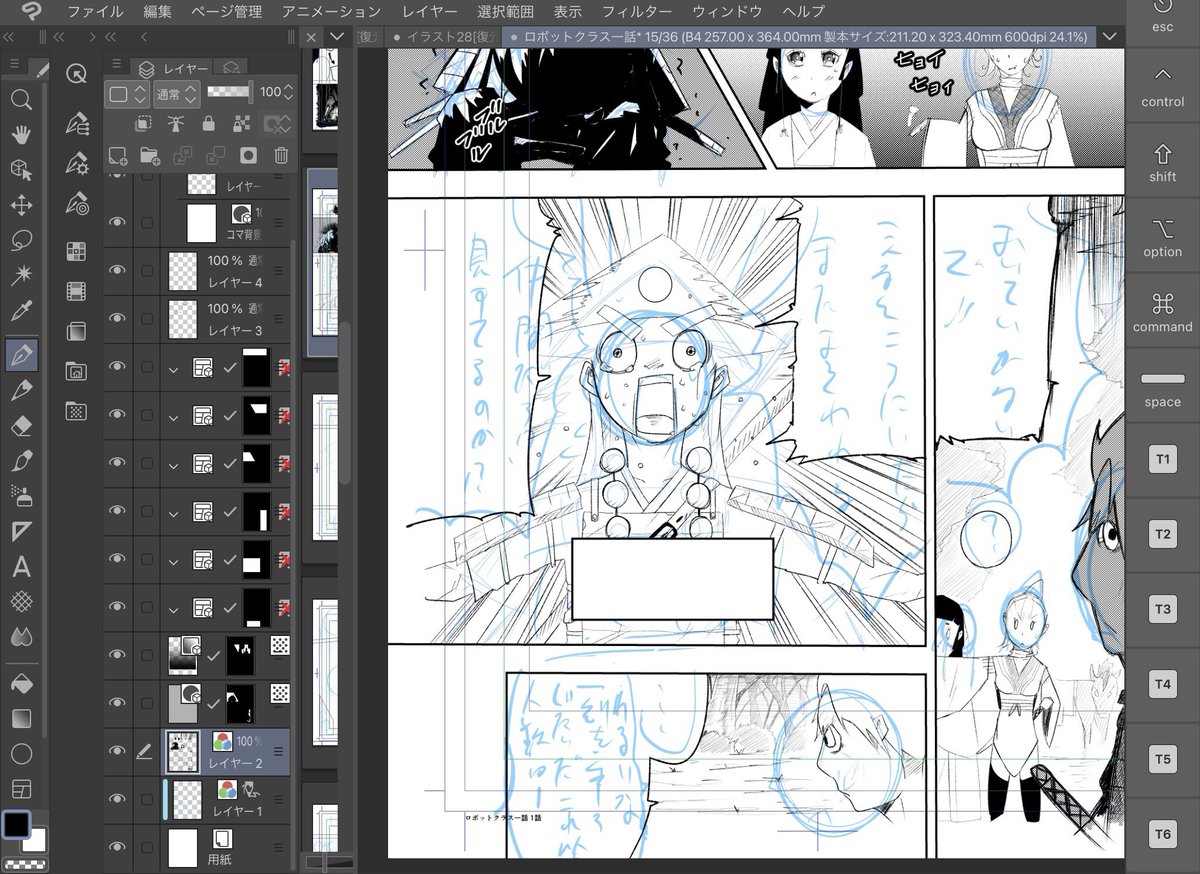Select the Hand move-view tool
1200x874 pixels.
[x=21, y=134]
